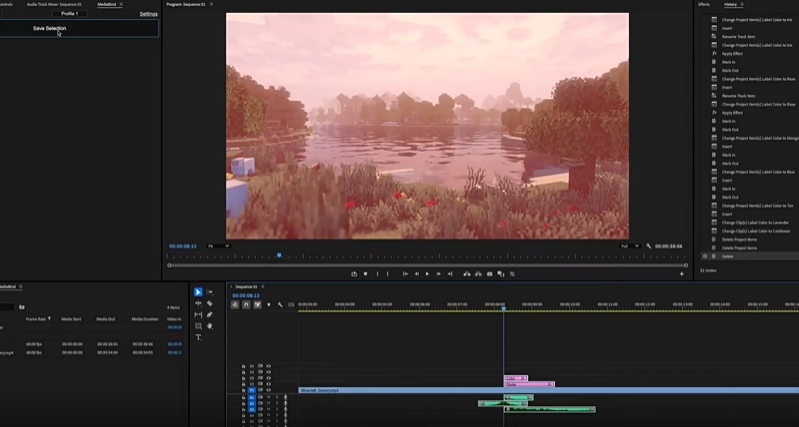
Task: Open the Fit zoom level dropdown
Action: coord(217,246)
